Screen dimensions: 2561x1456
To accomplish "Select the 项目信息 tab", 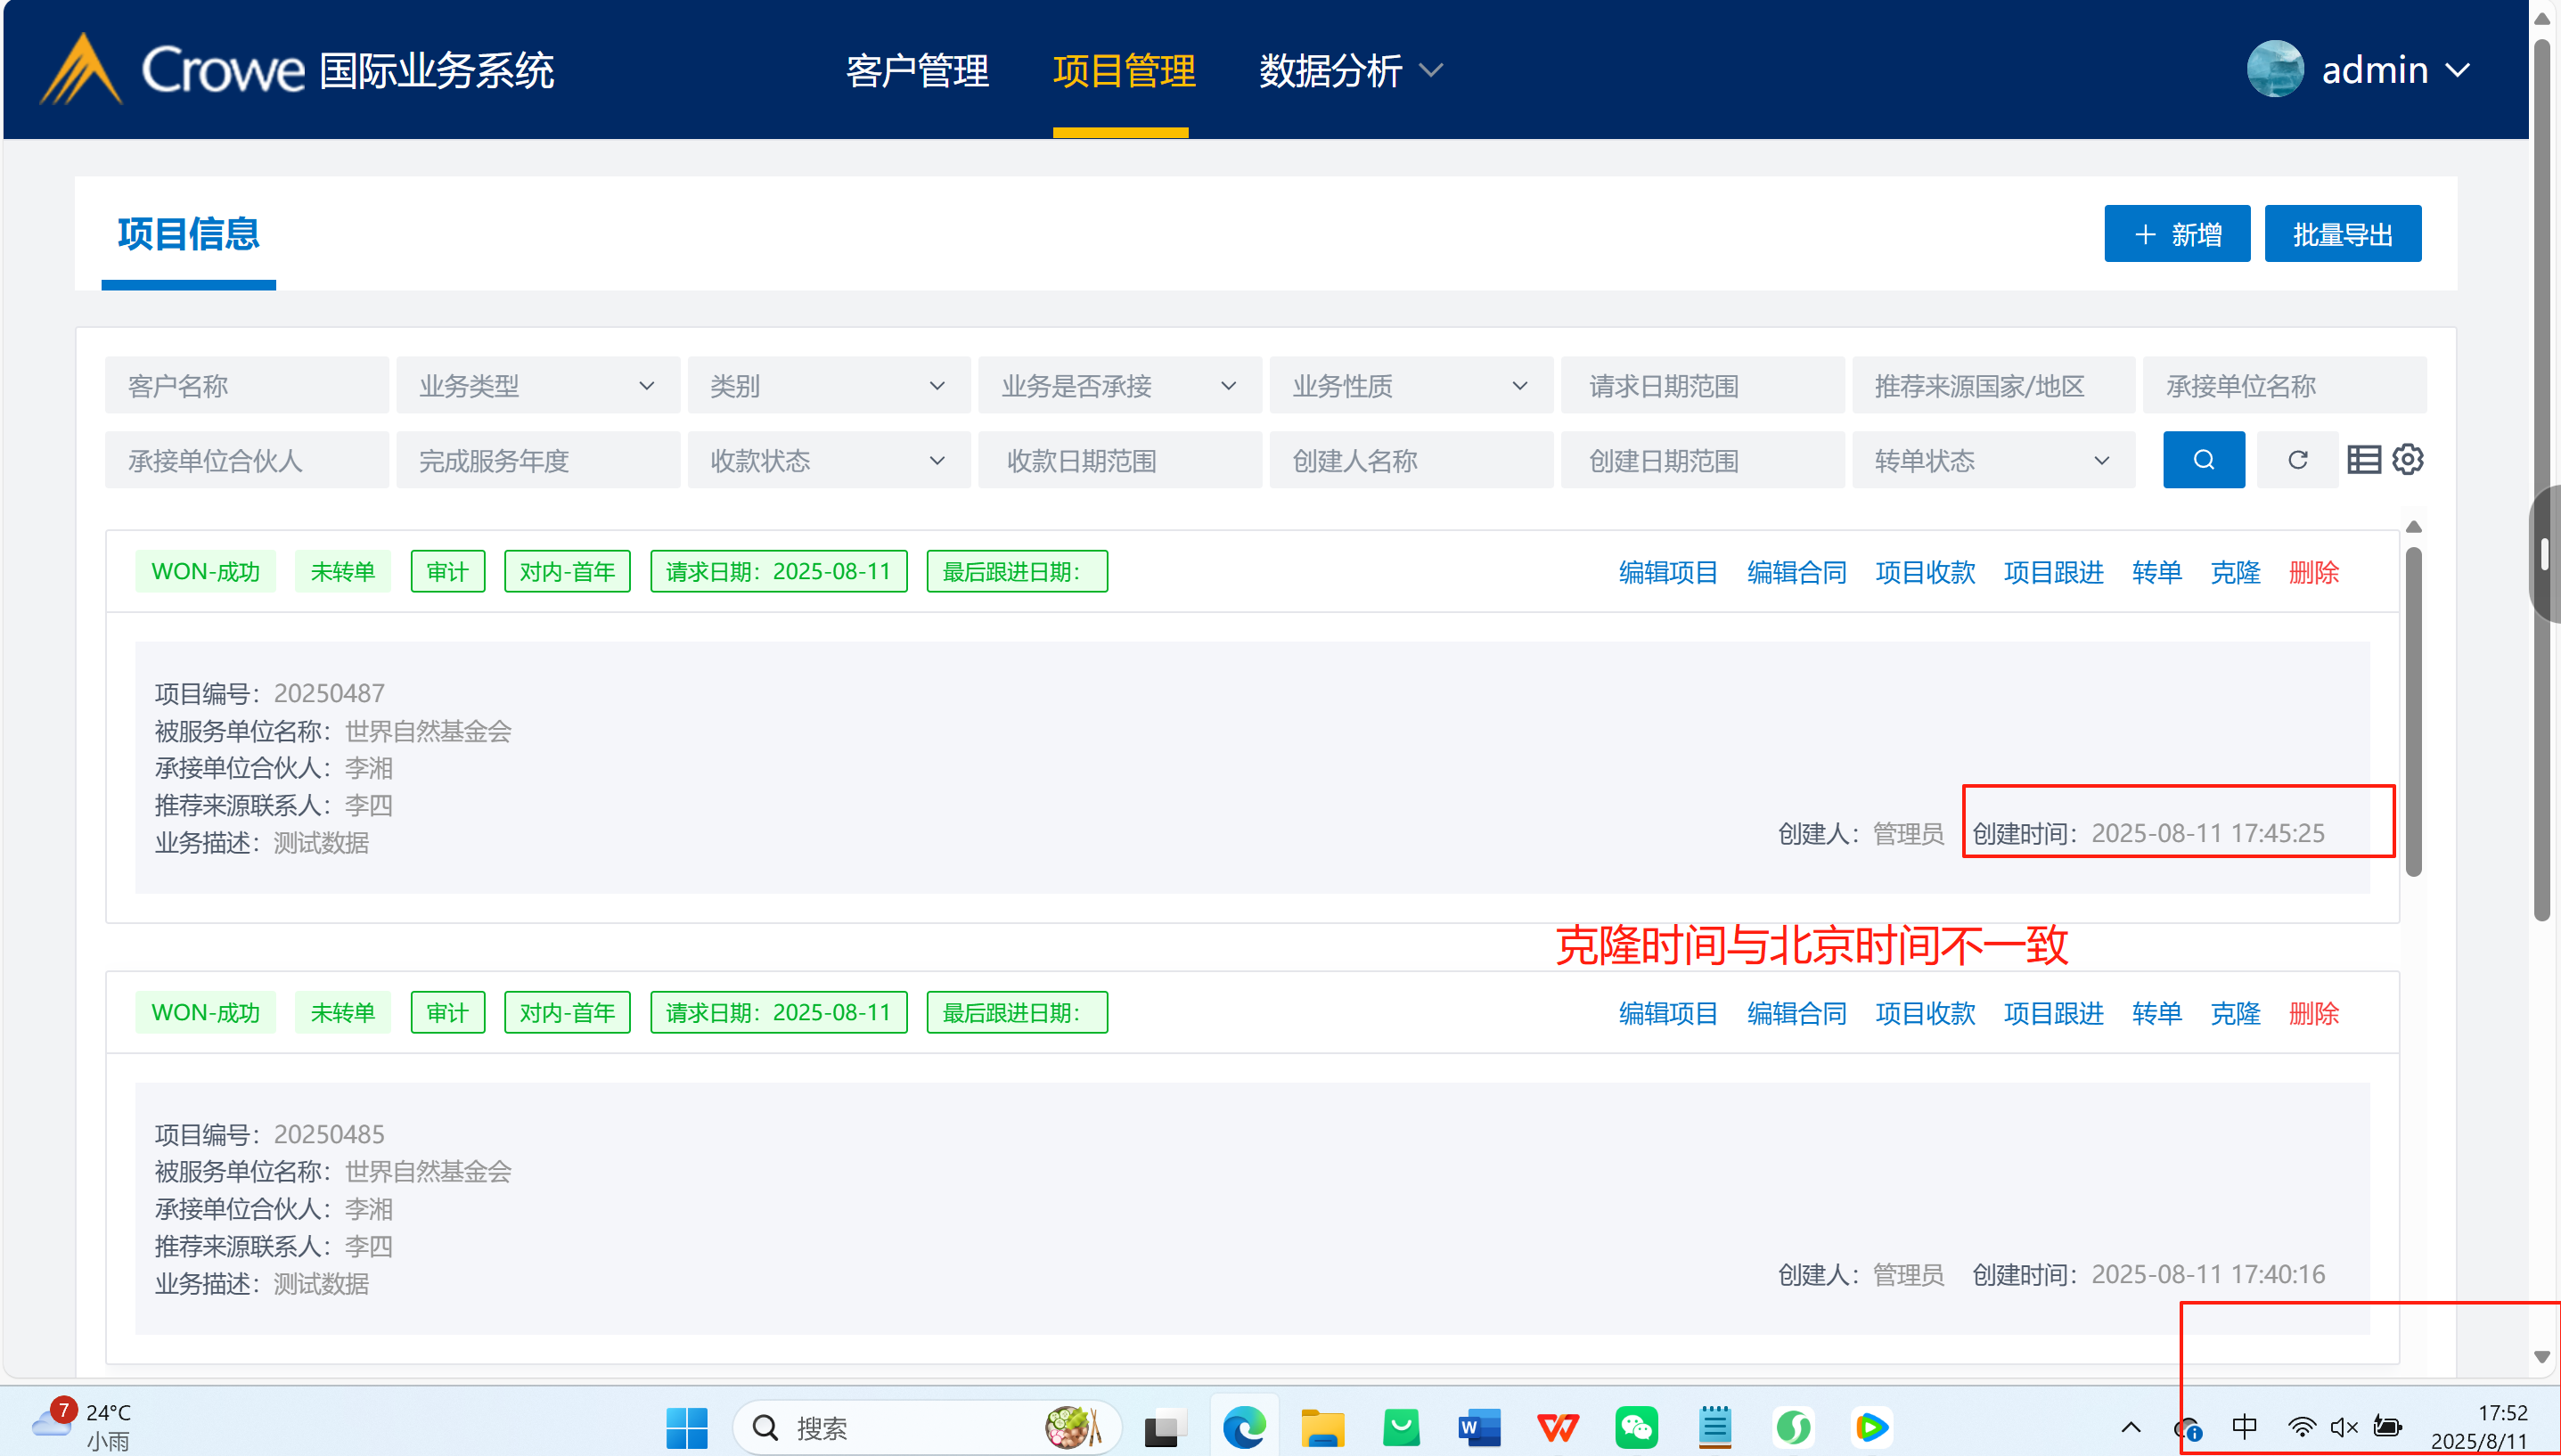I will [x=188, y=234].
